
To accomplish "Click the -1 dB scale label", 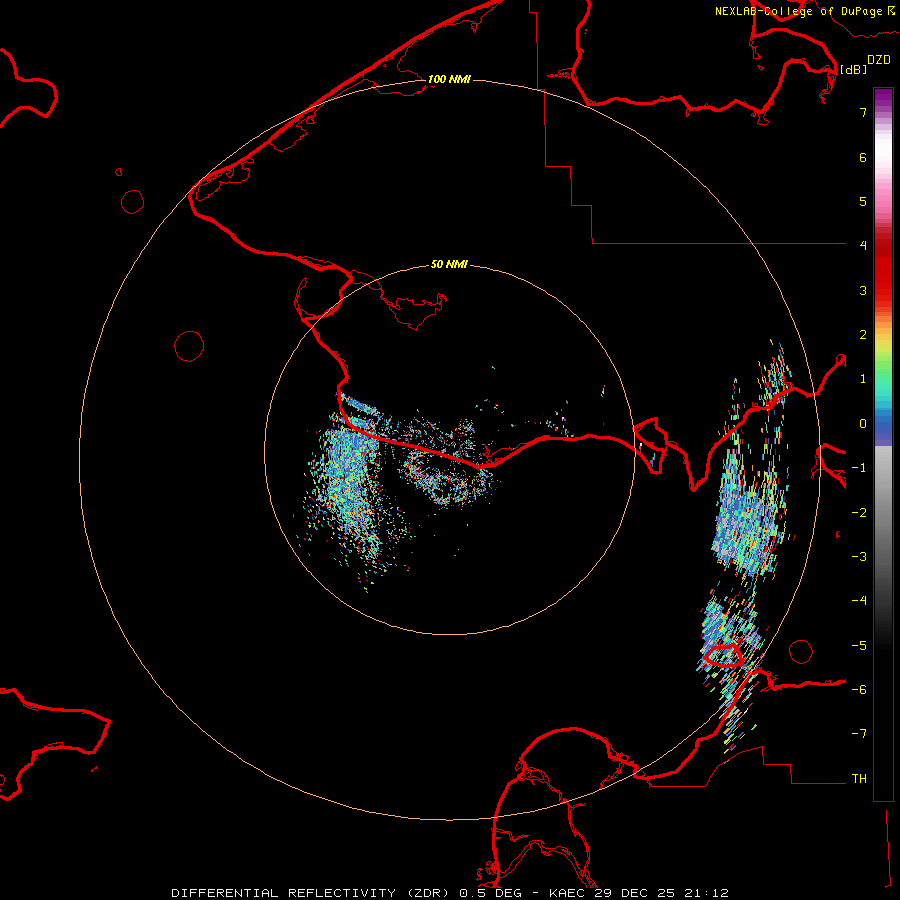I will click(x=859, y=468).
